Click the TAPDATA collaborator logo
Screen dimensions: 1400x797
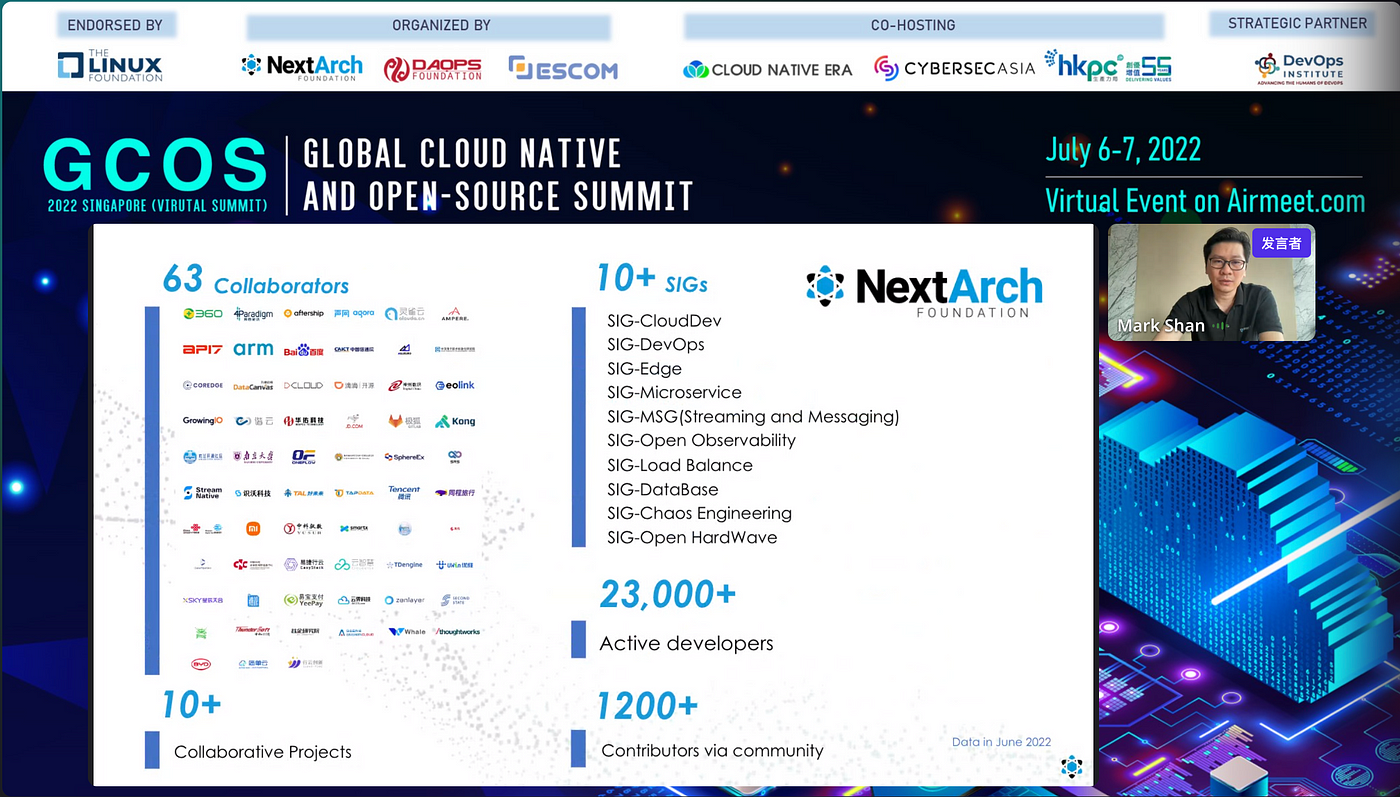tap(354, 493)
